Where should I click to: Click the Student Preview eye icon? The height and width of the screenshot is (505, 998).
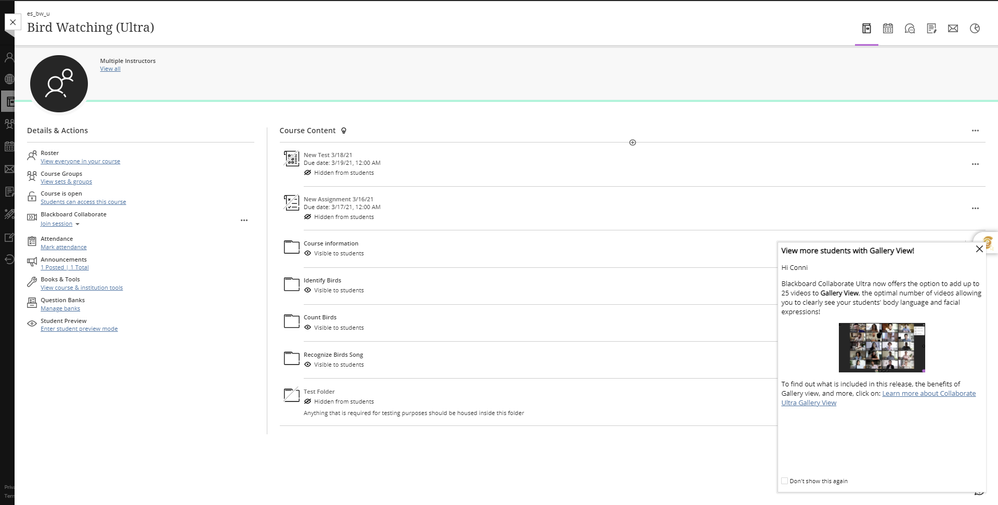tap(32, 324)
